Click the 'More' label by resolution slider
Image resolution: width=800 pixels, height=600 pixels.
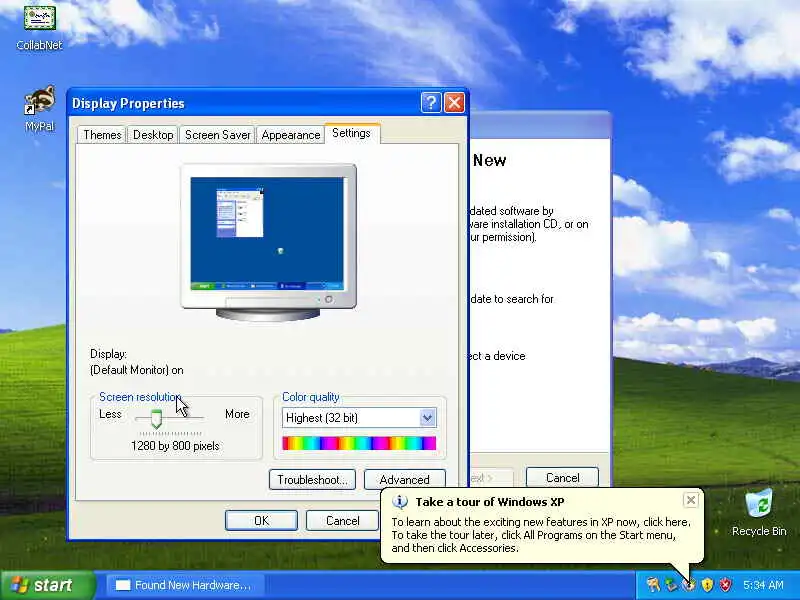237,414
